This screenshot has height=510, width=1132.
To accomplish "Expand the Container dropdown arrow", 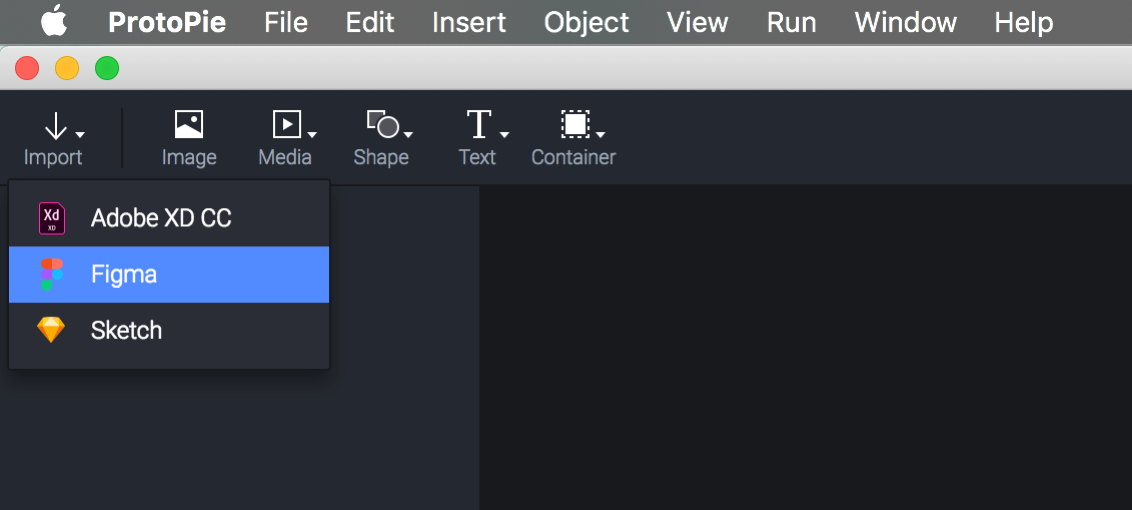I will (x=600, y=134).
